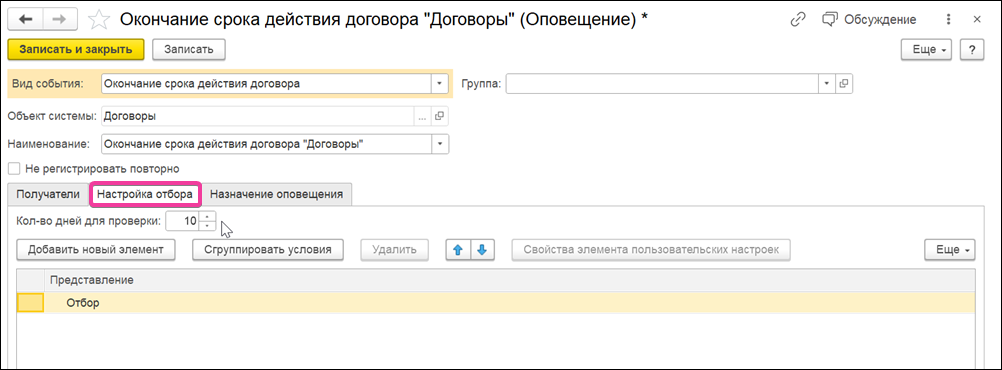The height and width of the screenshot is (370, 1002).
Task: Click Кол-во дней для проверки field
Action: (183, 221)
